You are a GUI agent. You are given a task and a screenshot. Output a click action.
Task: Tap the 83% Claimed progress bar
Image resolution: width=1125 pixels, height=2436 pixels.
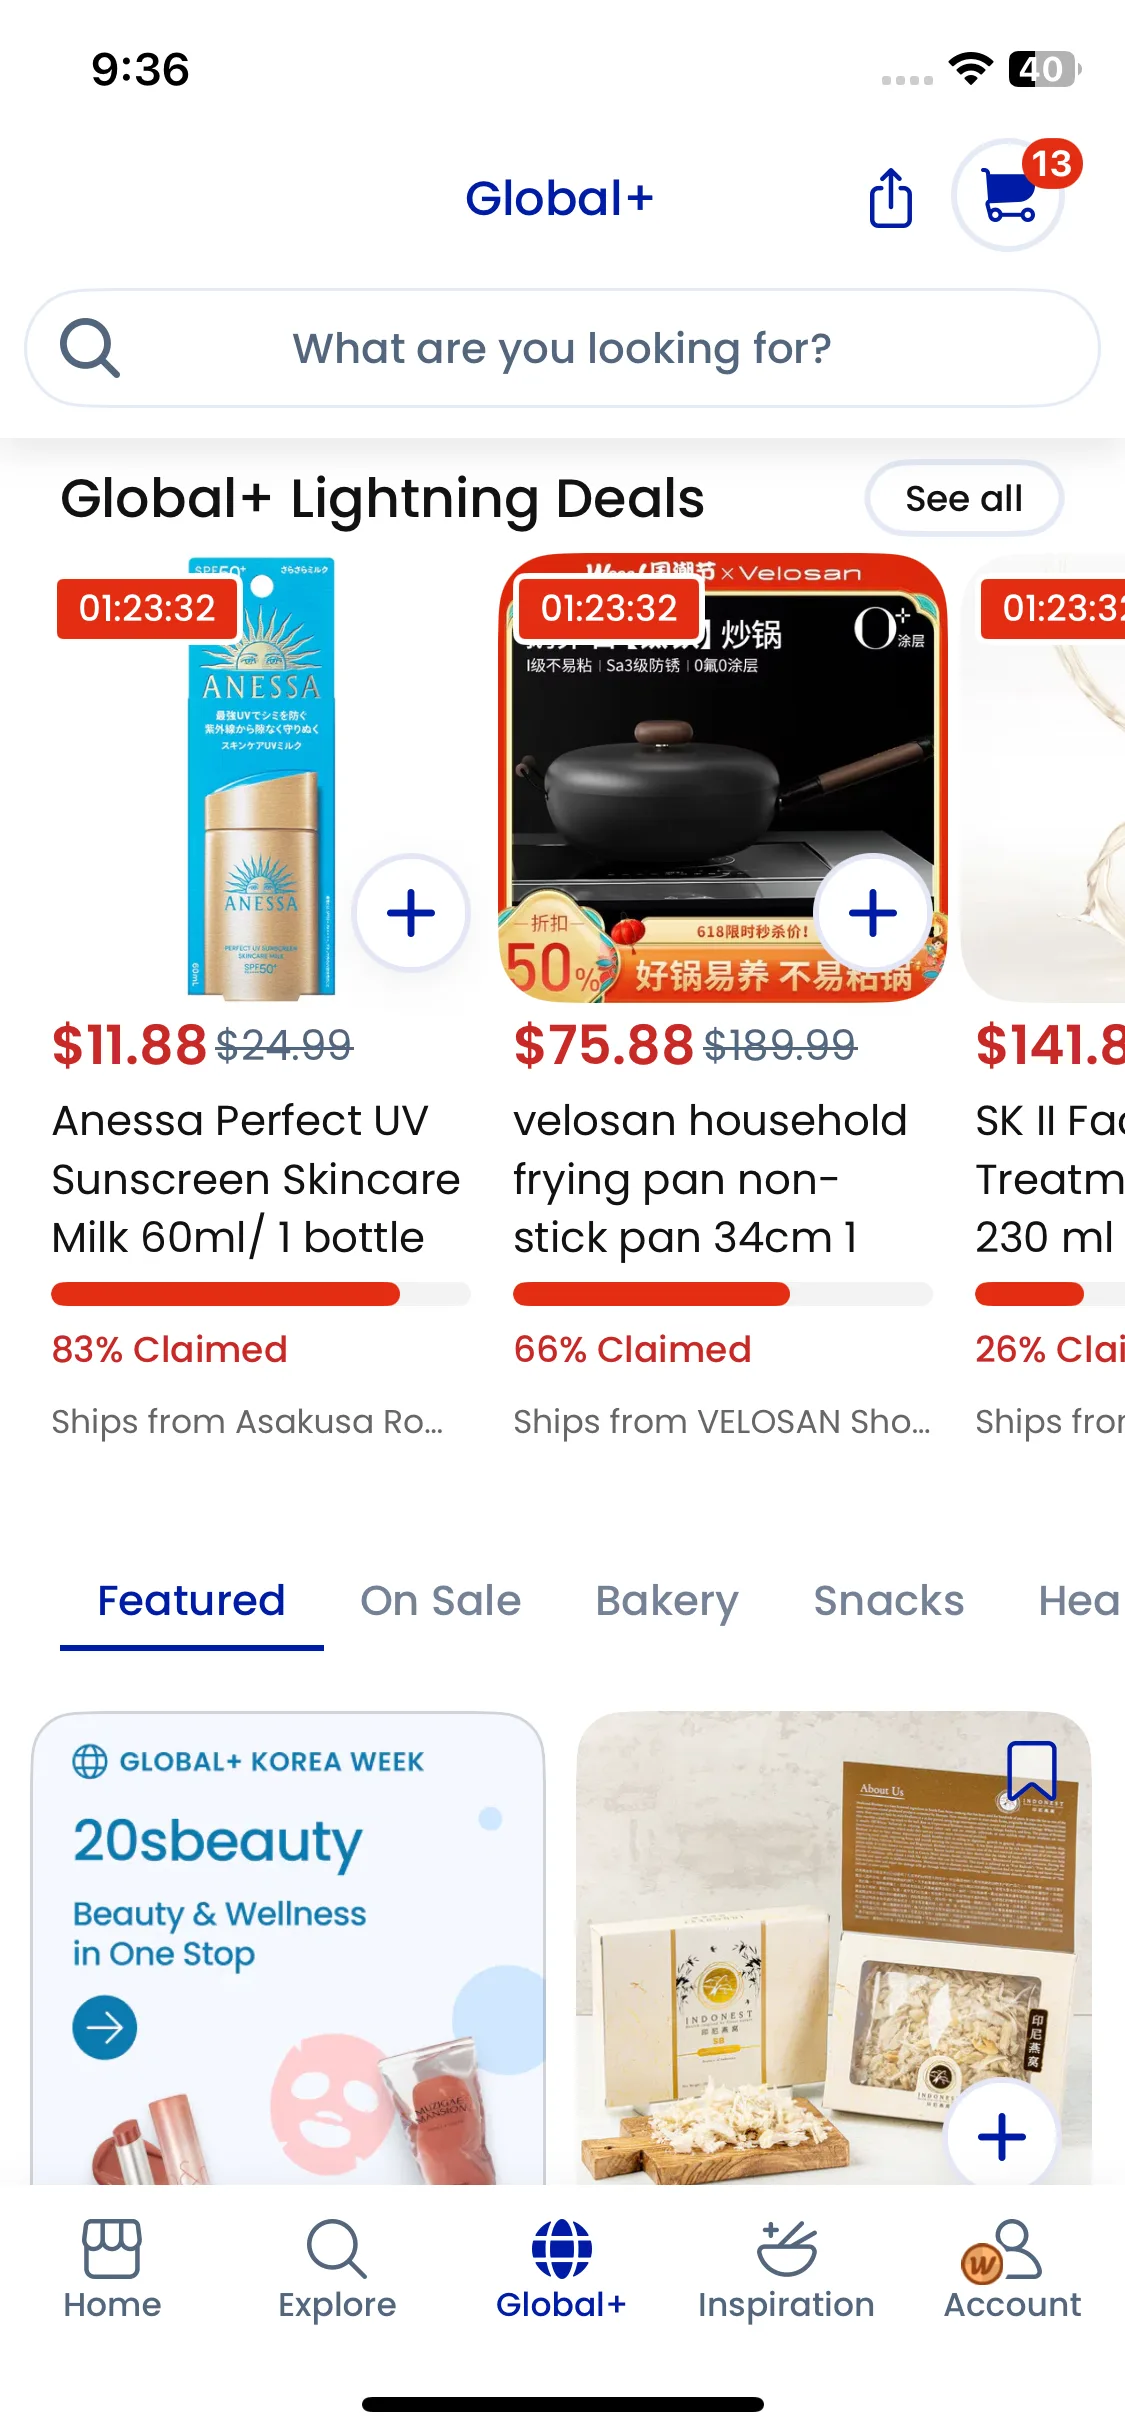(x=260, y=1294)
